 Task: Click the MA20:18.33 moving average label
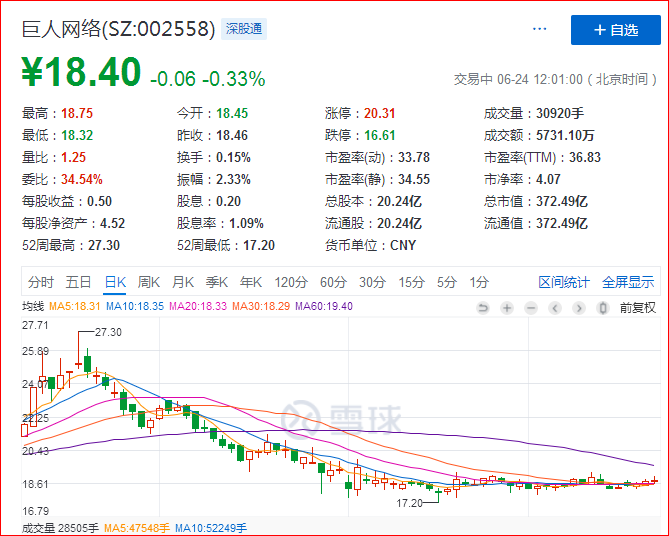pyautogui.click(x=198, y=306)
